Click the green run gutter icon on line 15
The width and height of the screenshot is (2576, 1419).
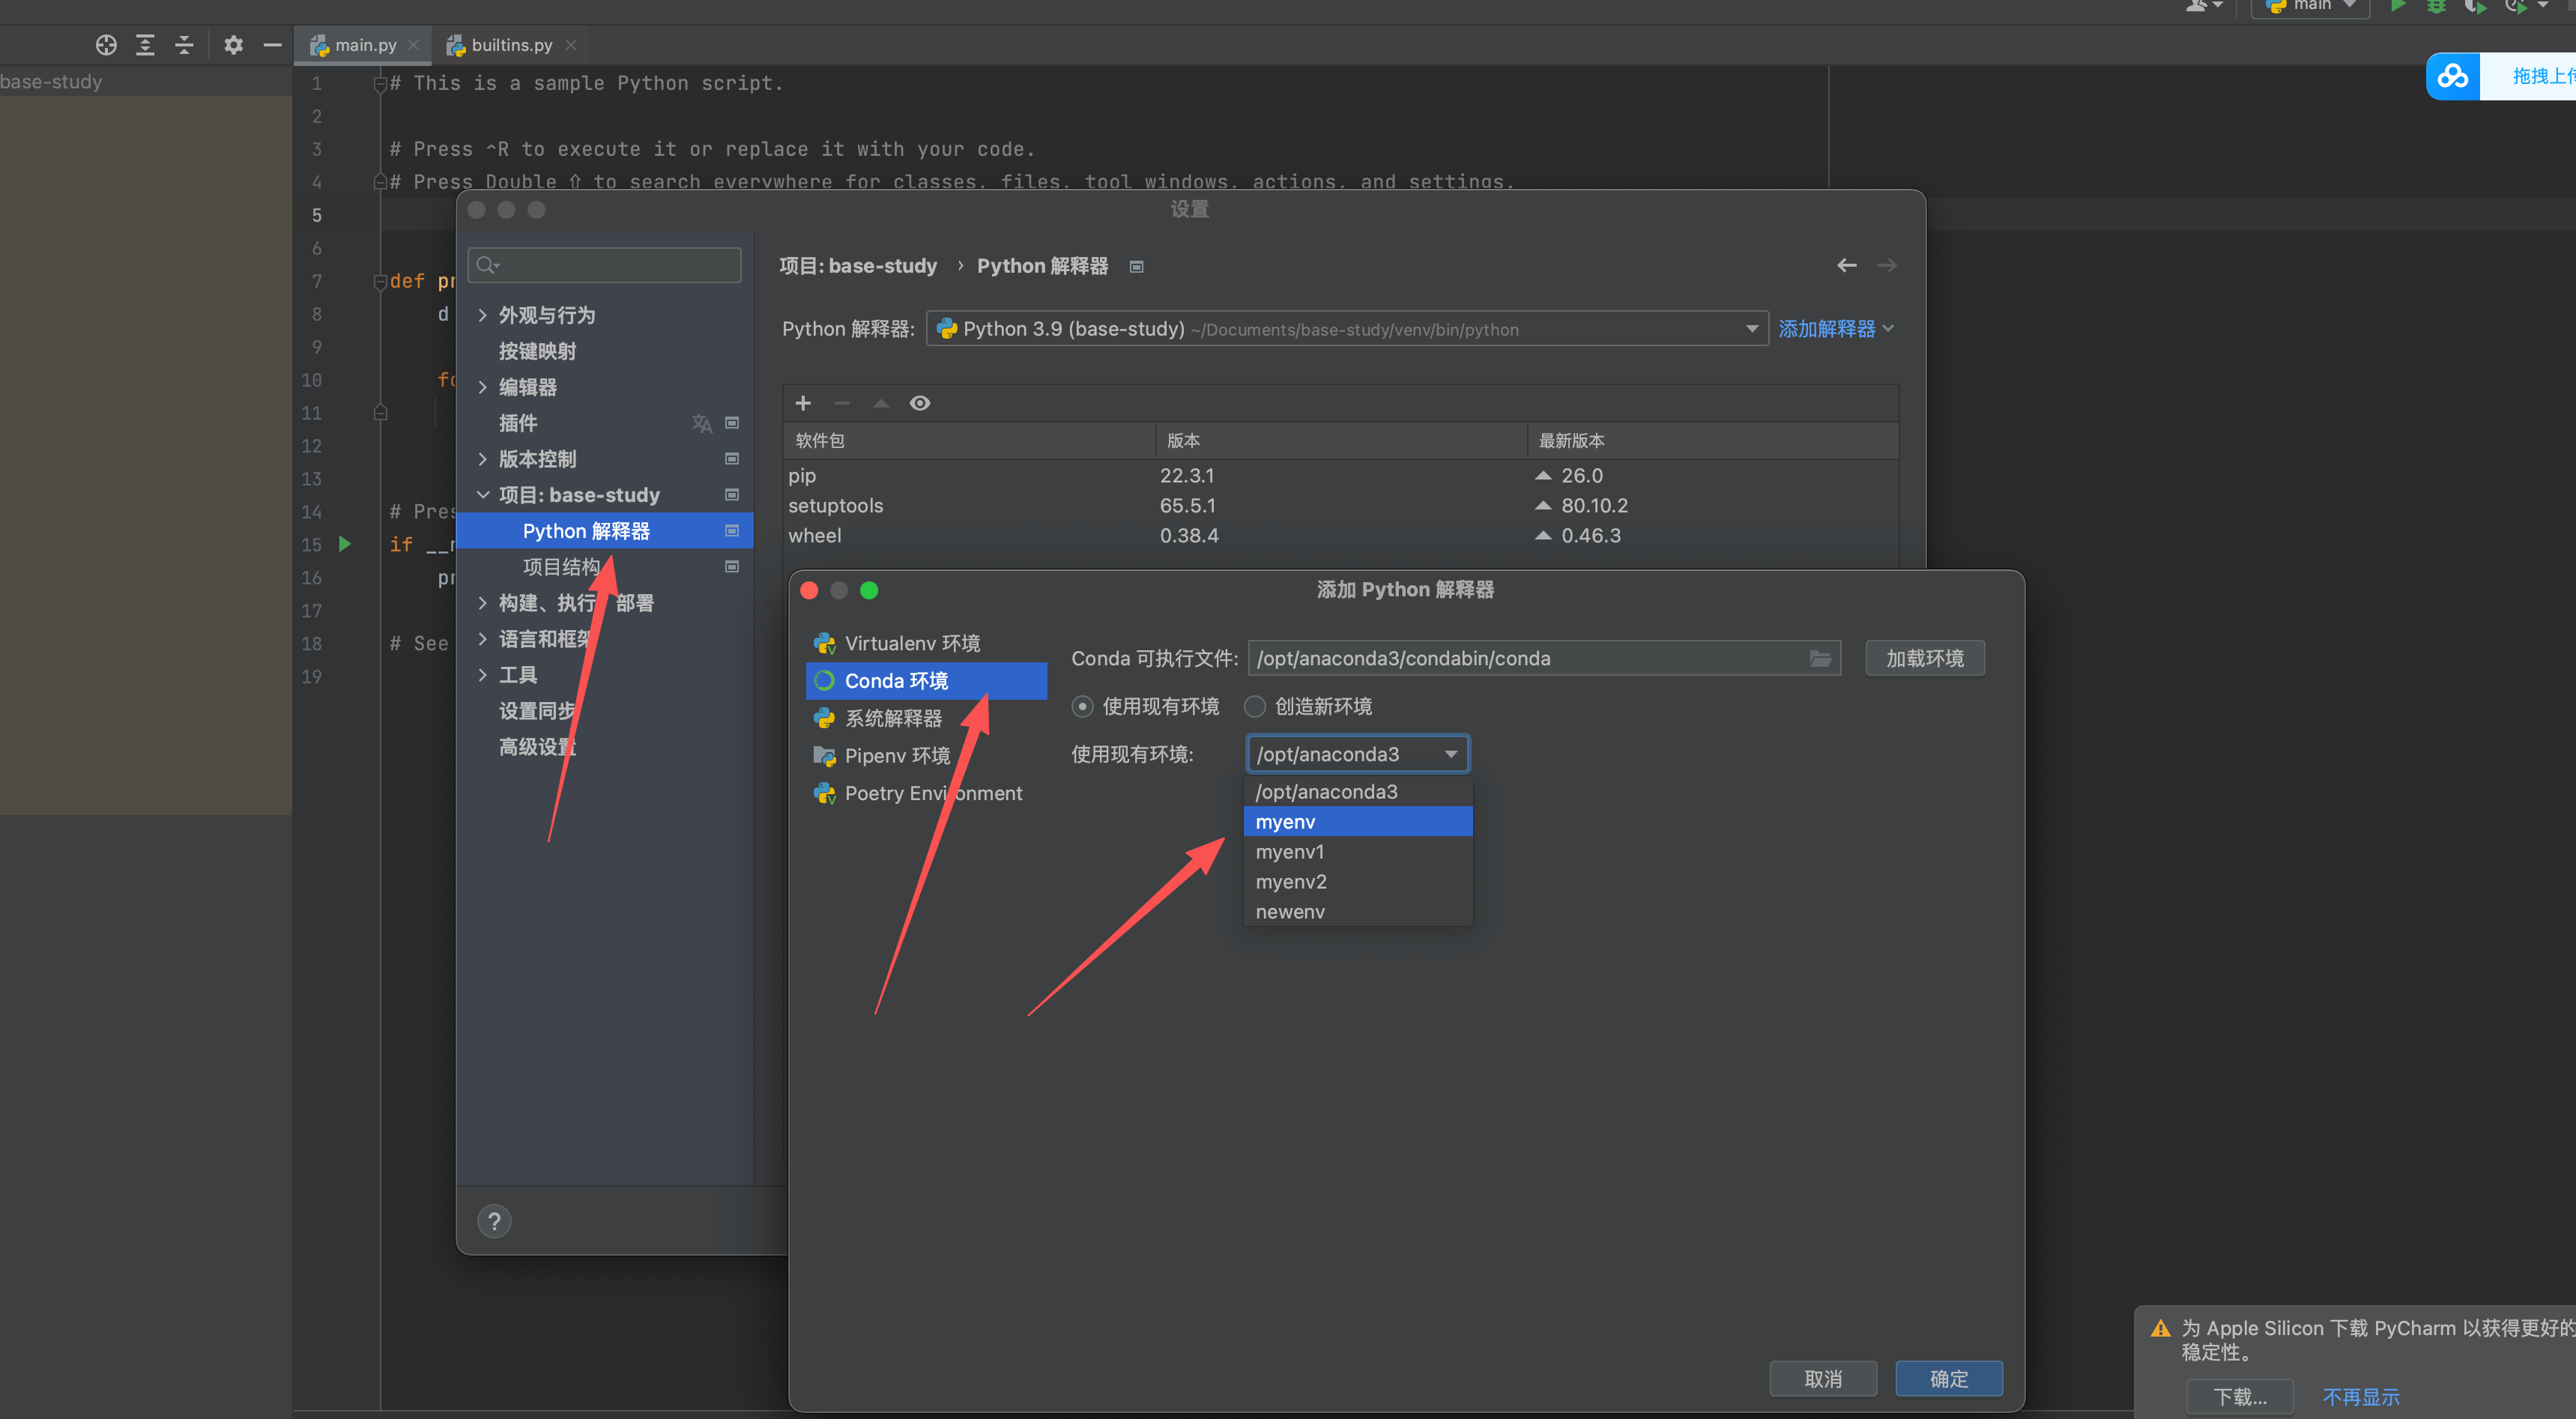point(345,544)
